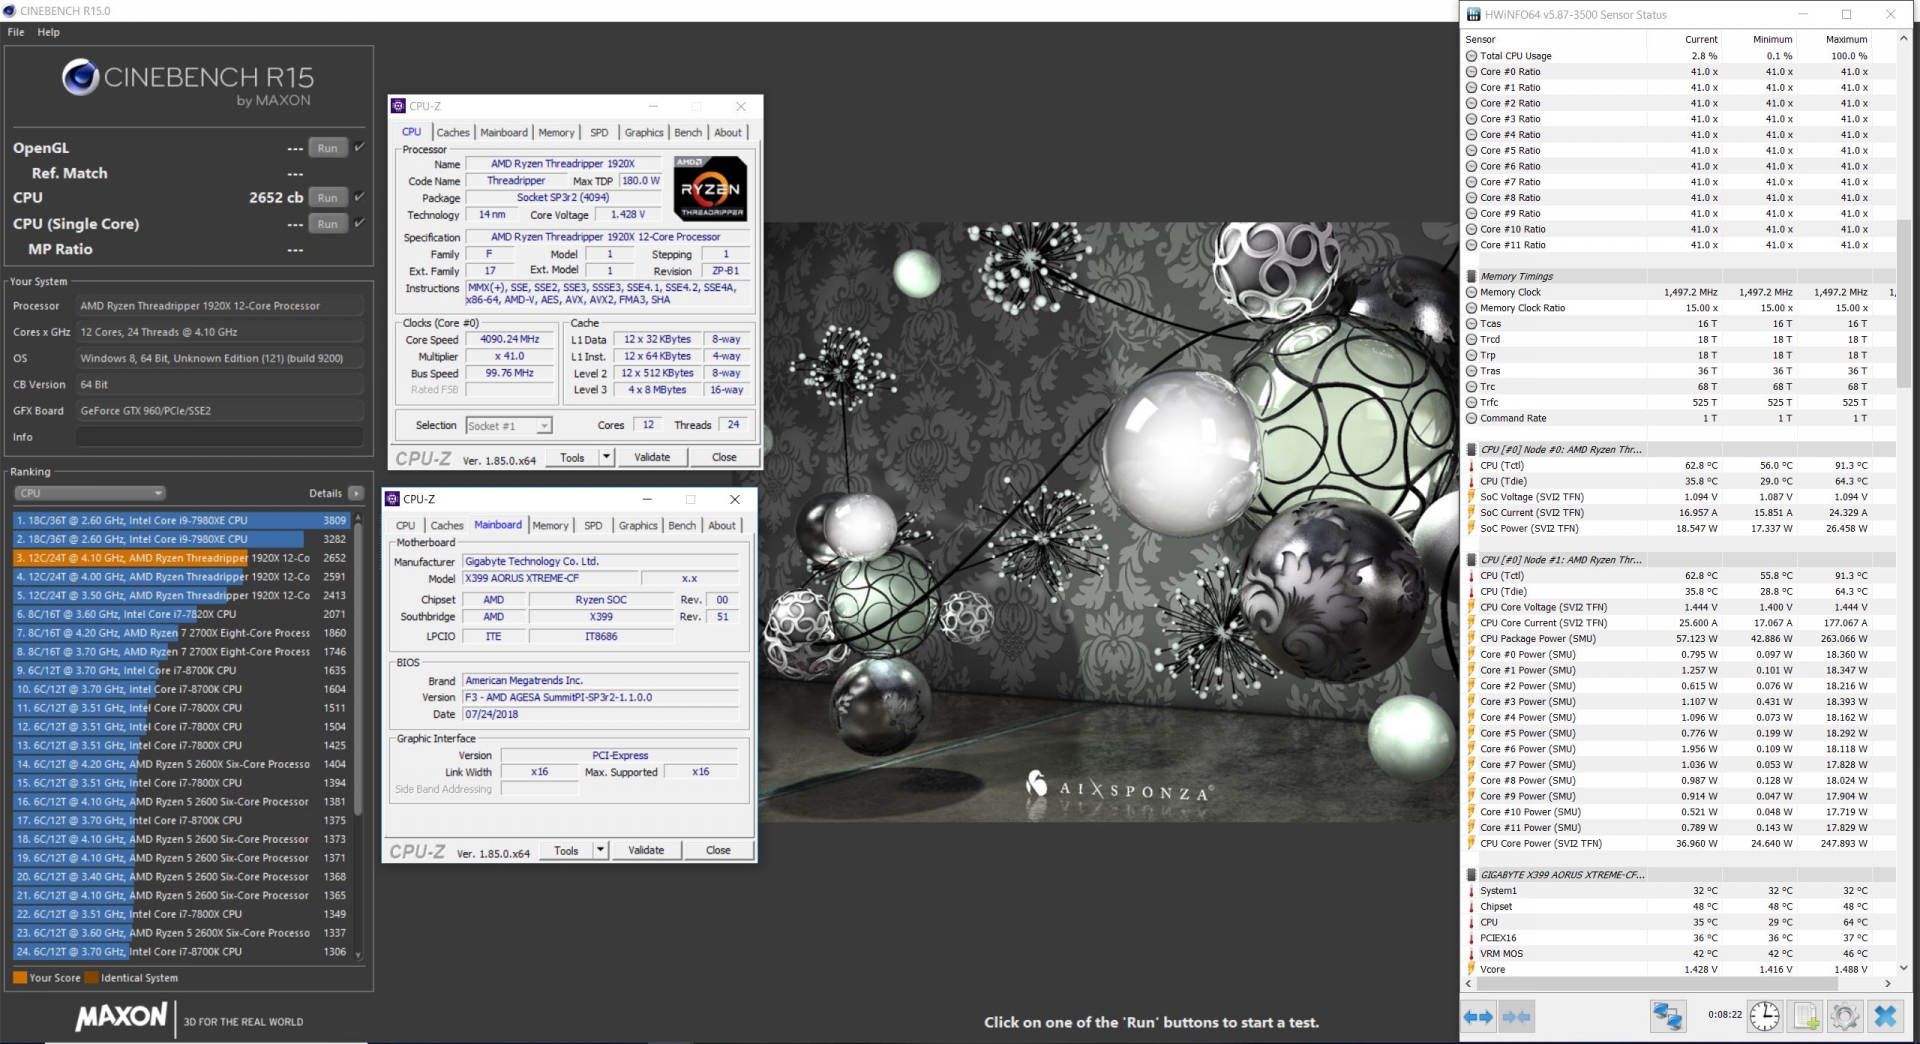Click the HWiNFO64 title bar app icon
Image resolution: width=1920 pixels, height=1044 pixels.
click(x=1473, y=15)
